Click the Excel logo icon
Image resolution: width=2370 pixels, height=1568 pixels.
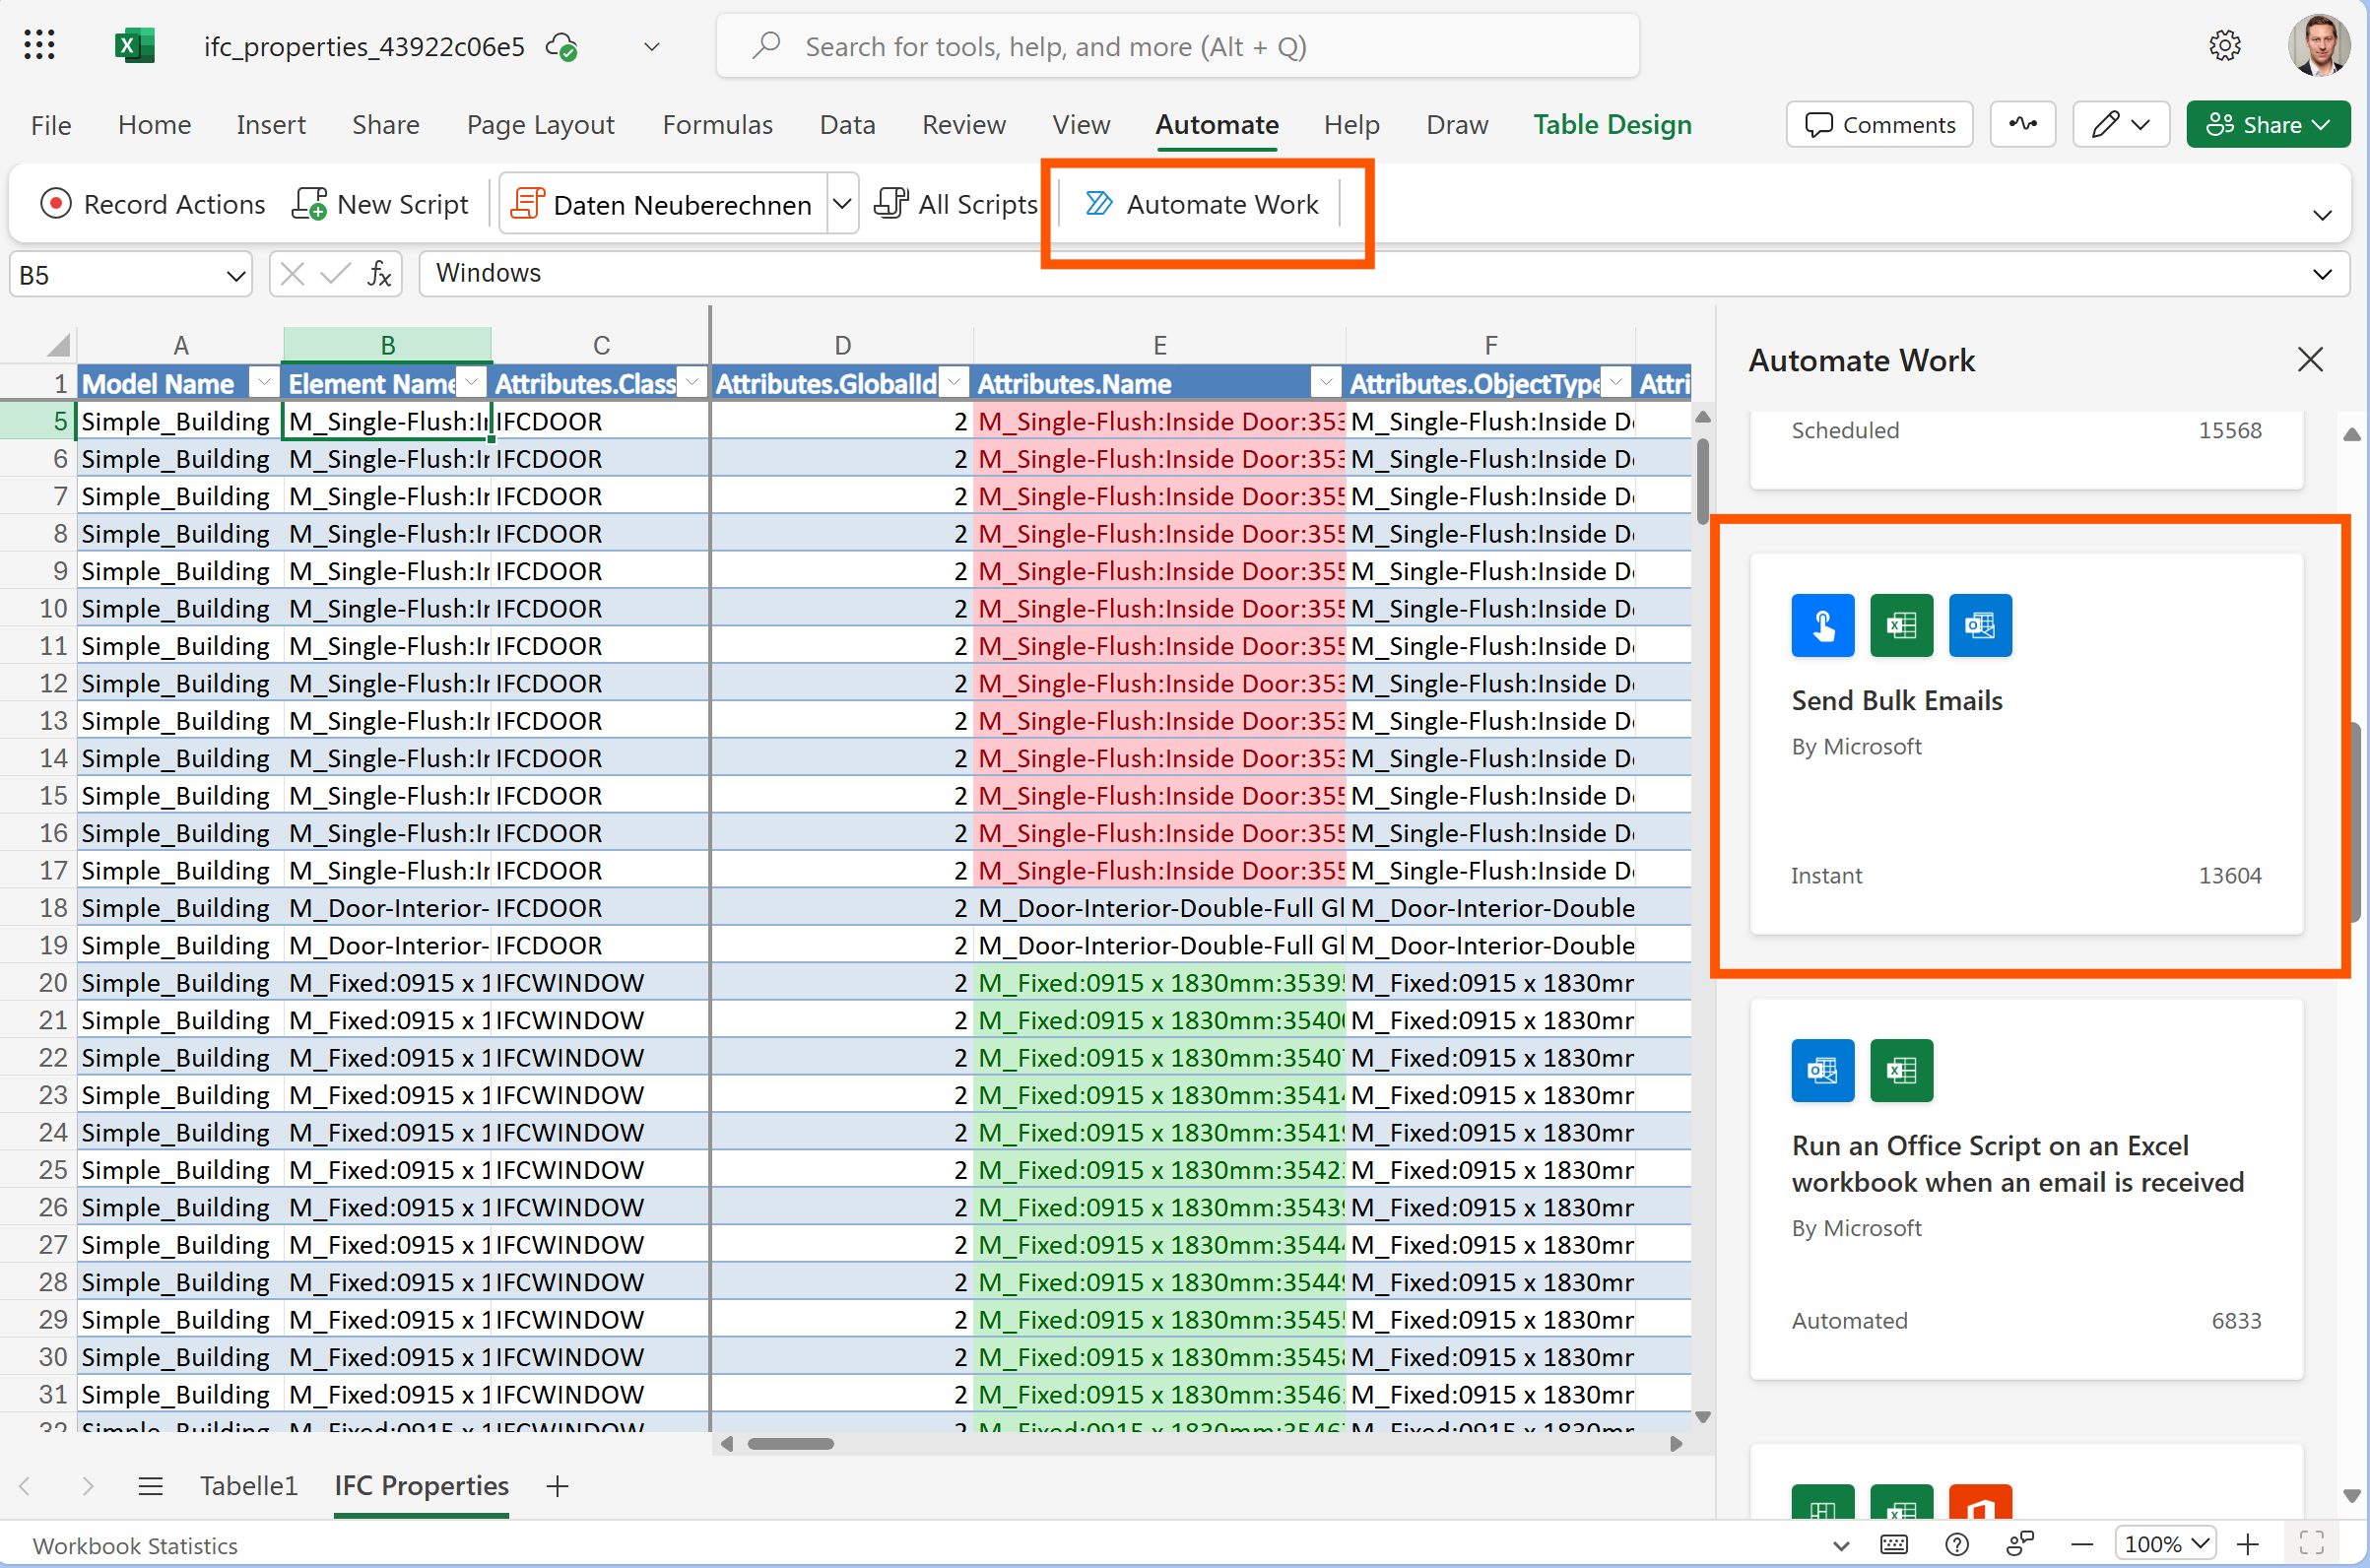[x=134, y=46]
